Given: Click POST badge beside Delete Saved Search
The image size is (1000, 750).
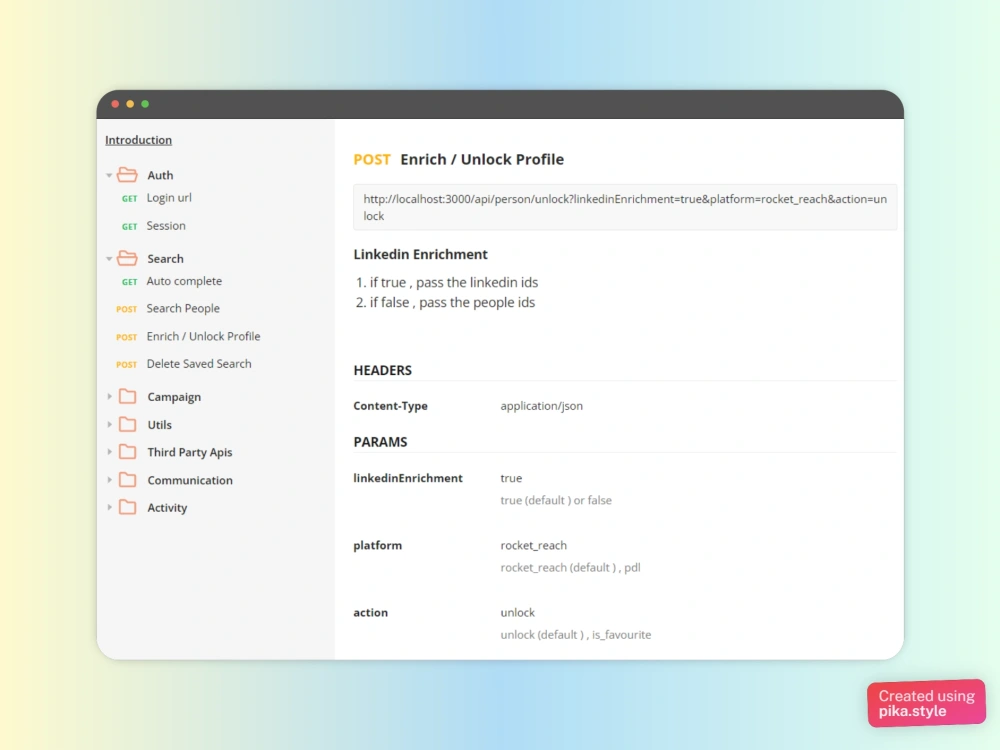Looking at the screenshot, I should pyautogui.click(x=126, y=365).
